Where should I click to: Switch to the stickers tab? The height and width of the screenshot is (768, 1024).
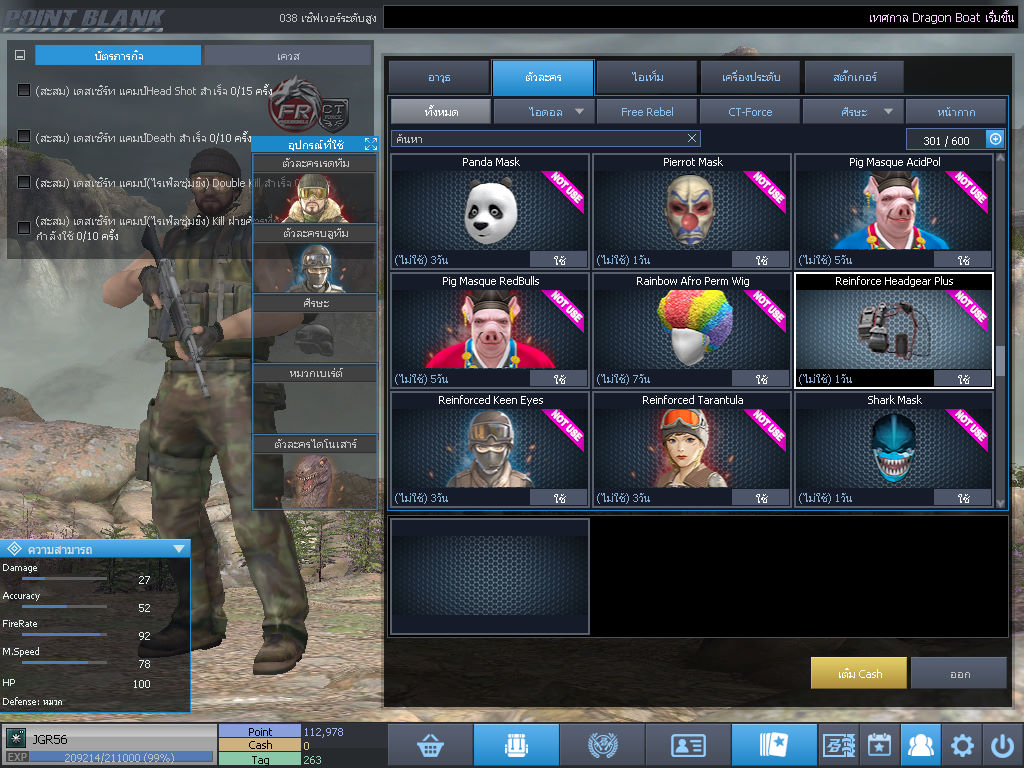point(854,77)
